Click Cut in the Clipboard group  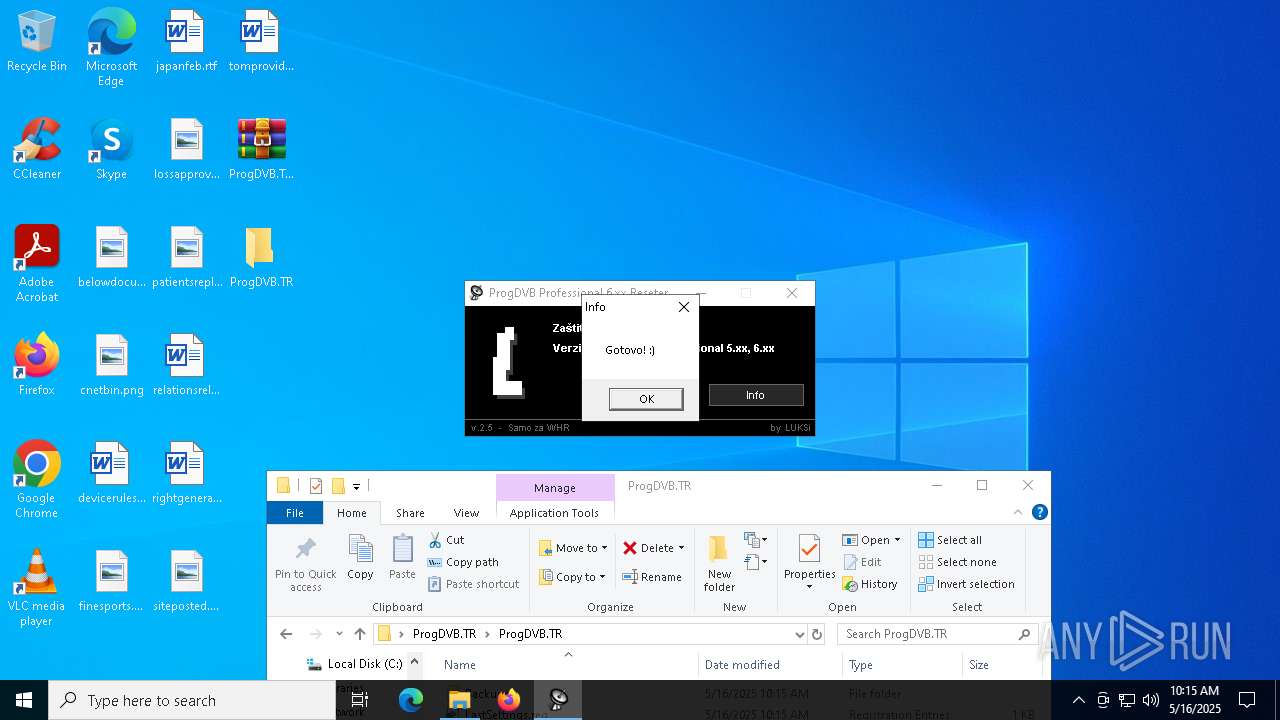447,540
